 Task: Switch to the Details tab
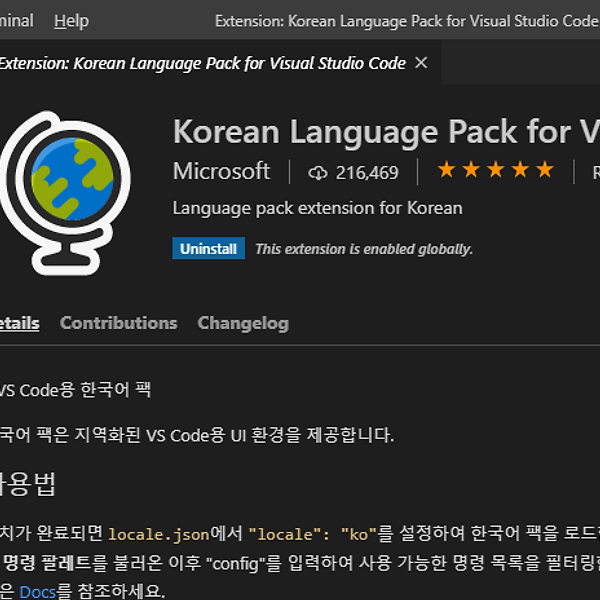20,323
